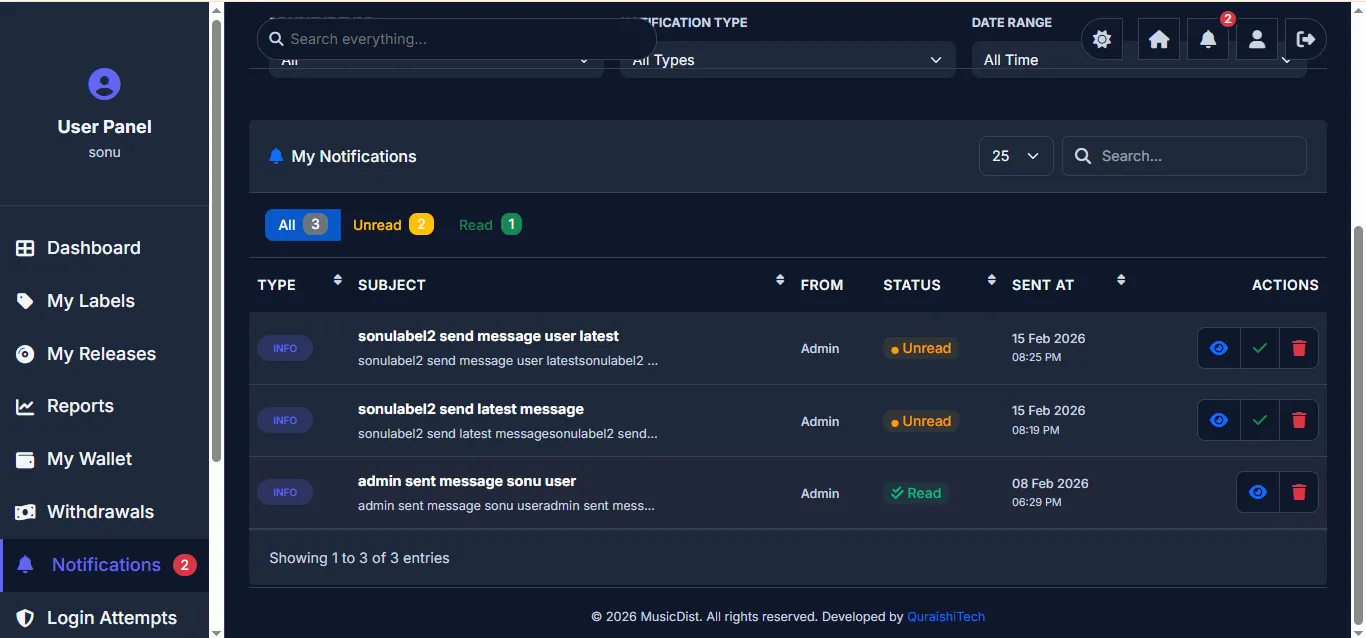1366x638 pixels.
Task: Sort table by Sent At column arrows
Action: pyautogui.click(x=1121, y=280)
